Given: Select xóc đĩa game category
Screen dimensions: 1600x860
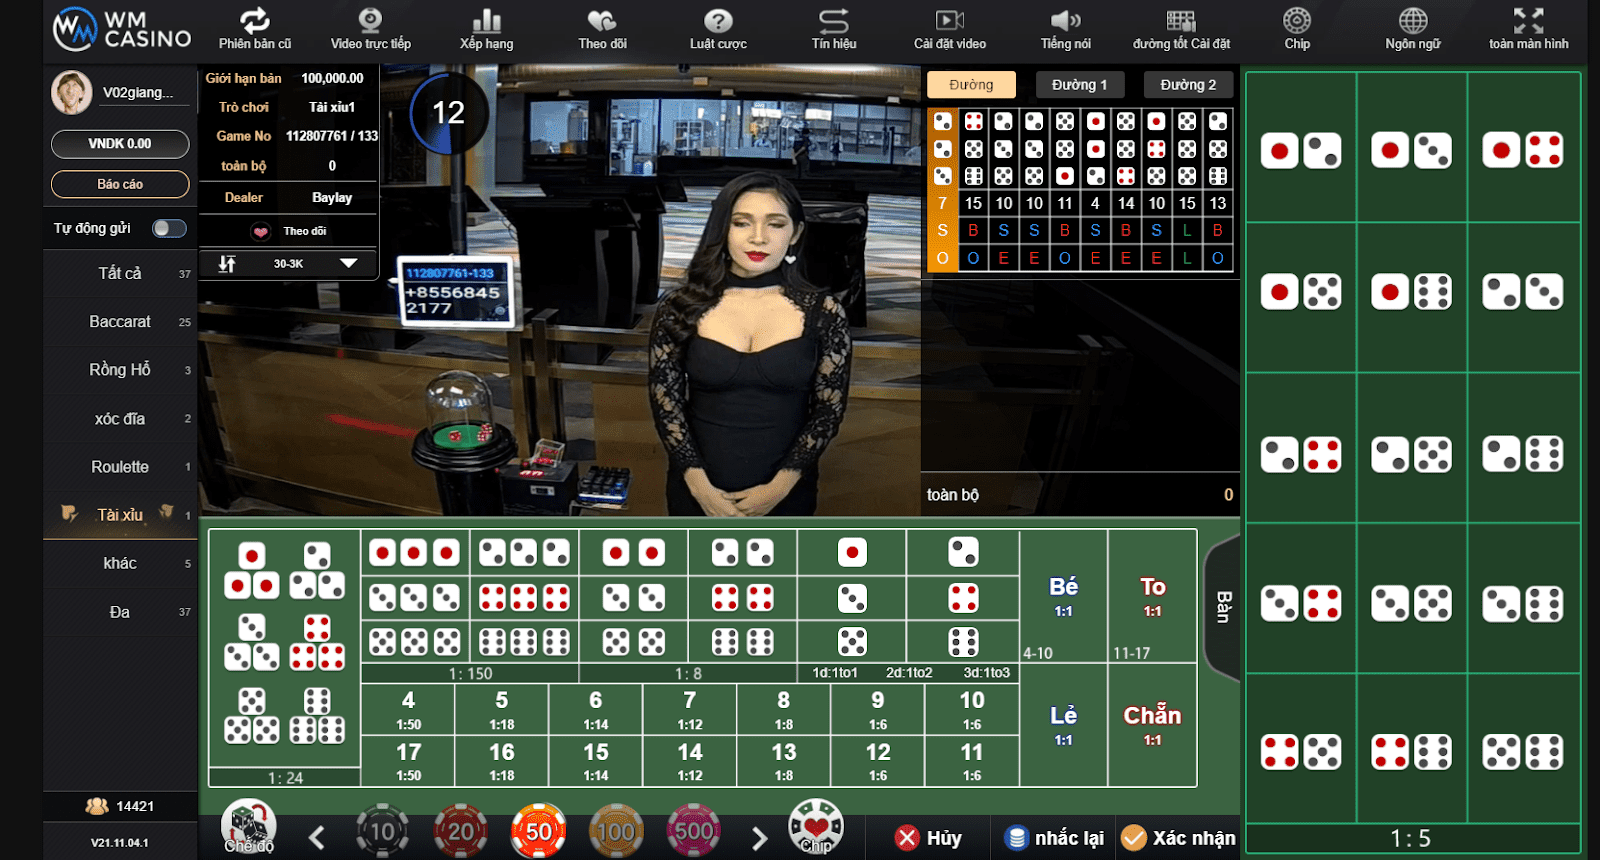Looking at the screenshot, I should pyautogui.click(x=120, y=418).
